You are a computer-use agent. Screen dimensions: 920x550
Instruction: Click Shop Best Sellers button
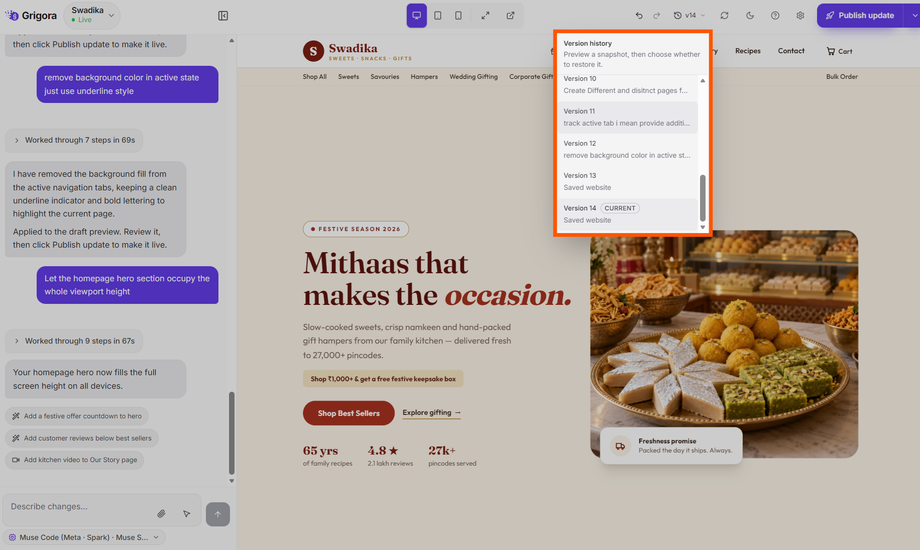click(x=349, y=413)
